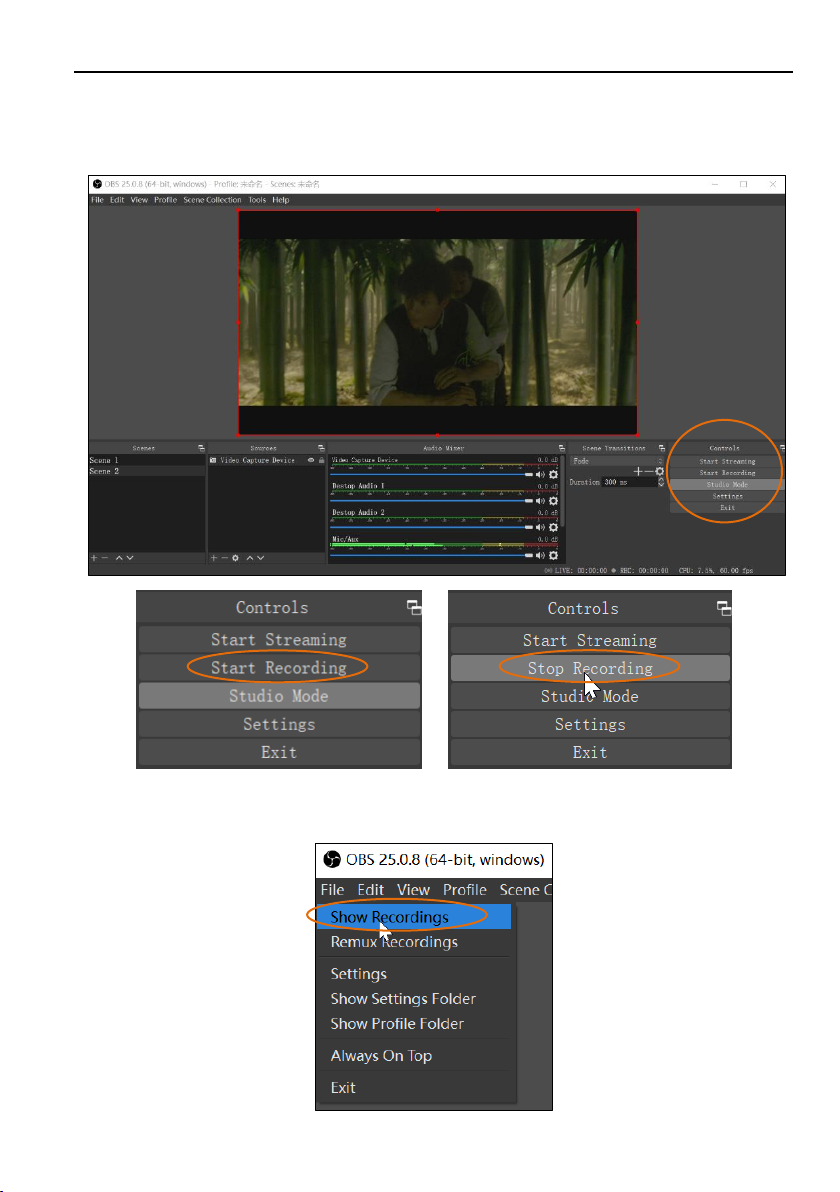840x1192 pixels.
Task: Add a source with Sources panel plus icon
Action: coord(214,558)
